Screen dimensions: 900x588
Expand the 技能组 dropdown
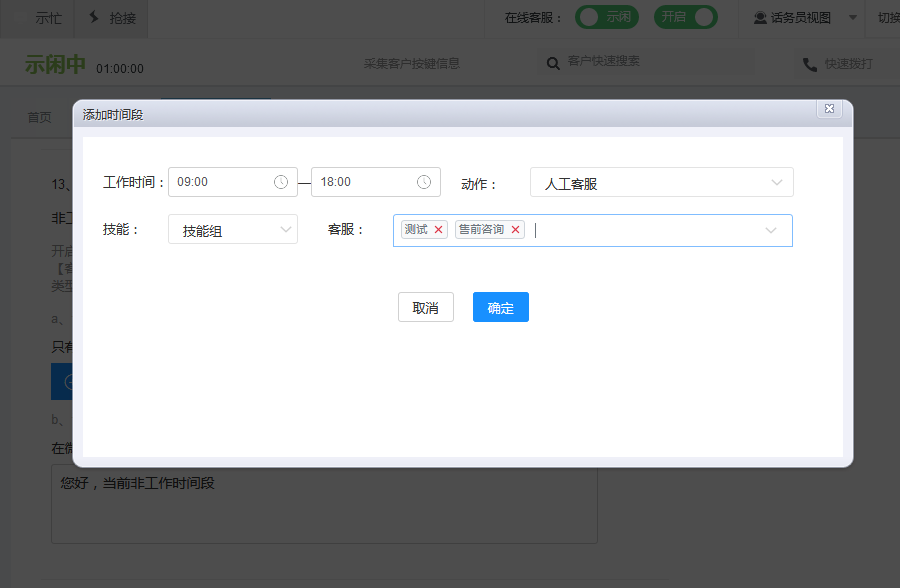tap(233, 230)
